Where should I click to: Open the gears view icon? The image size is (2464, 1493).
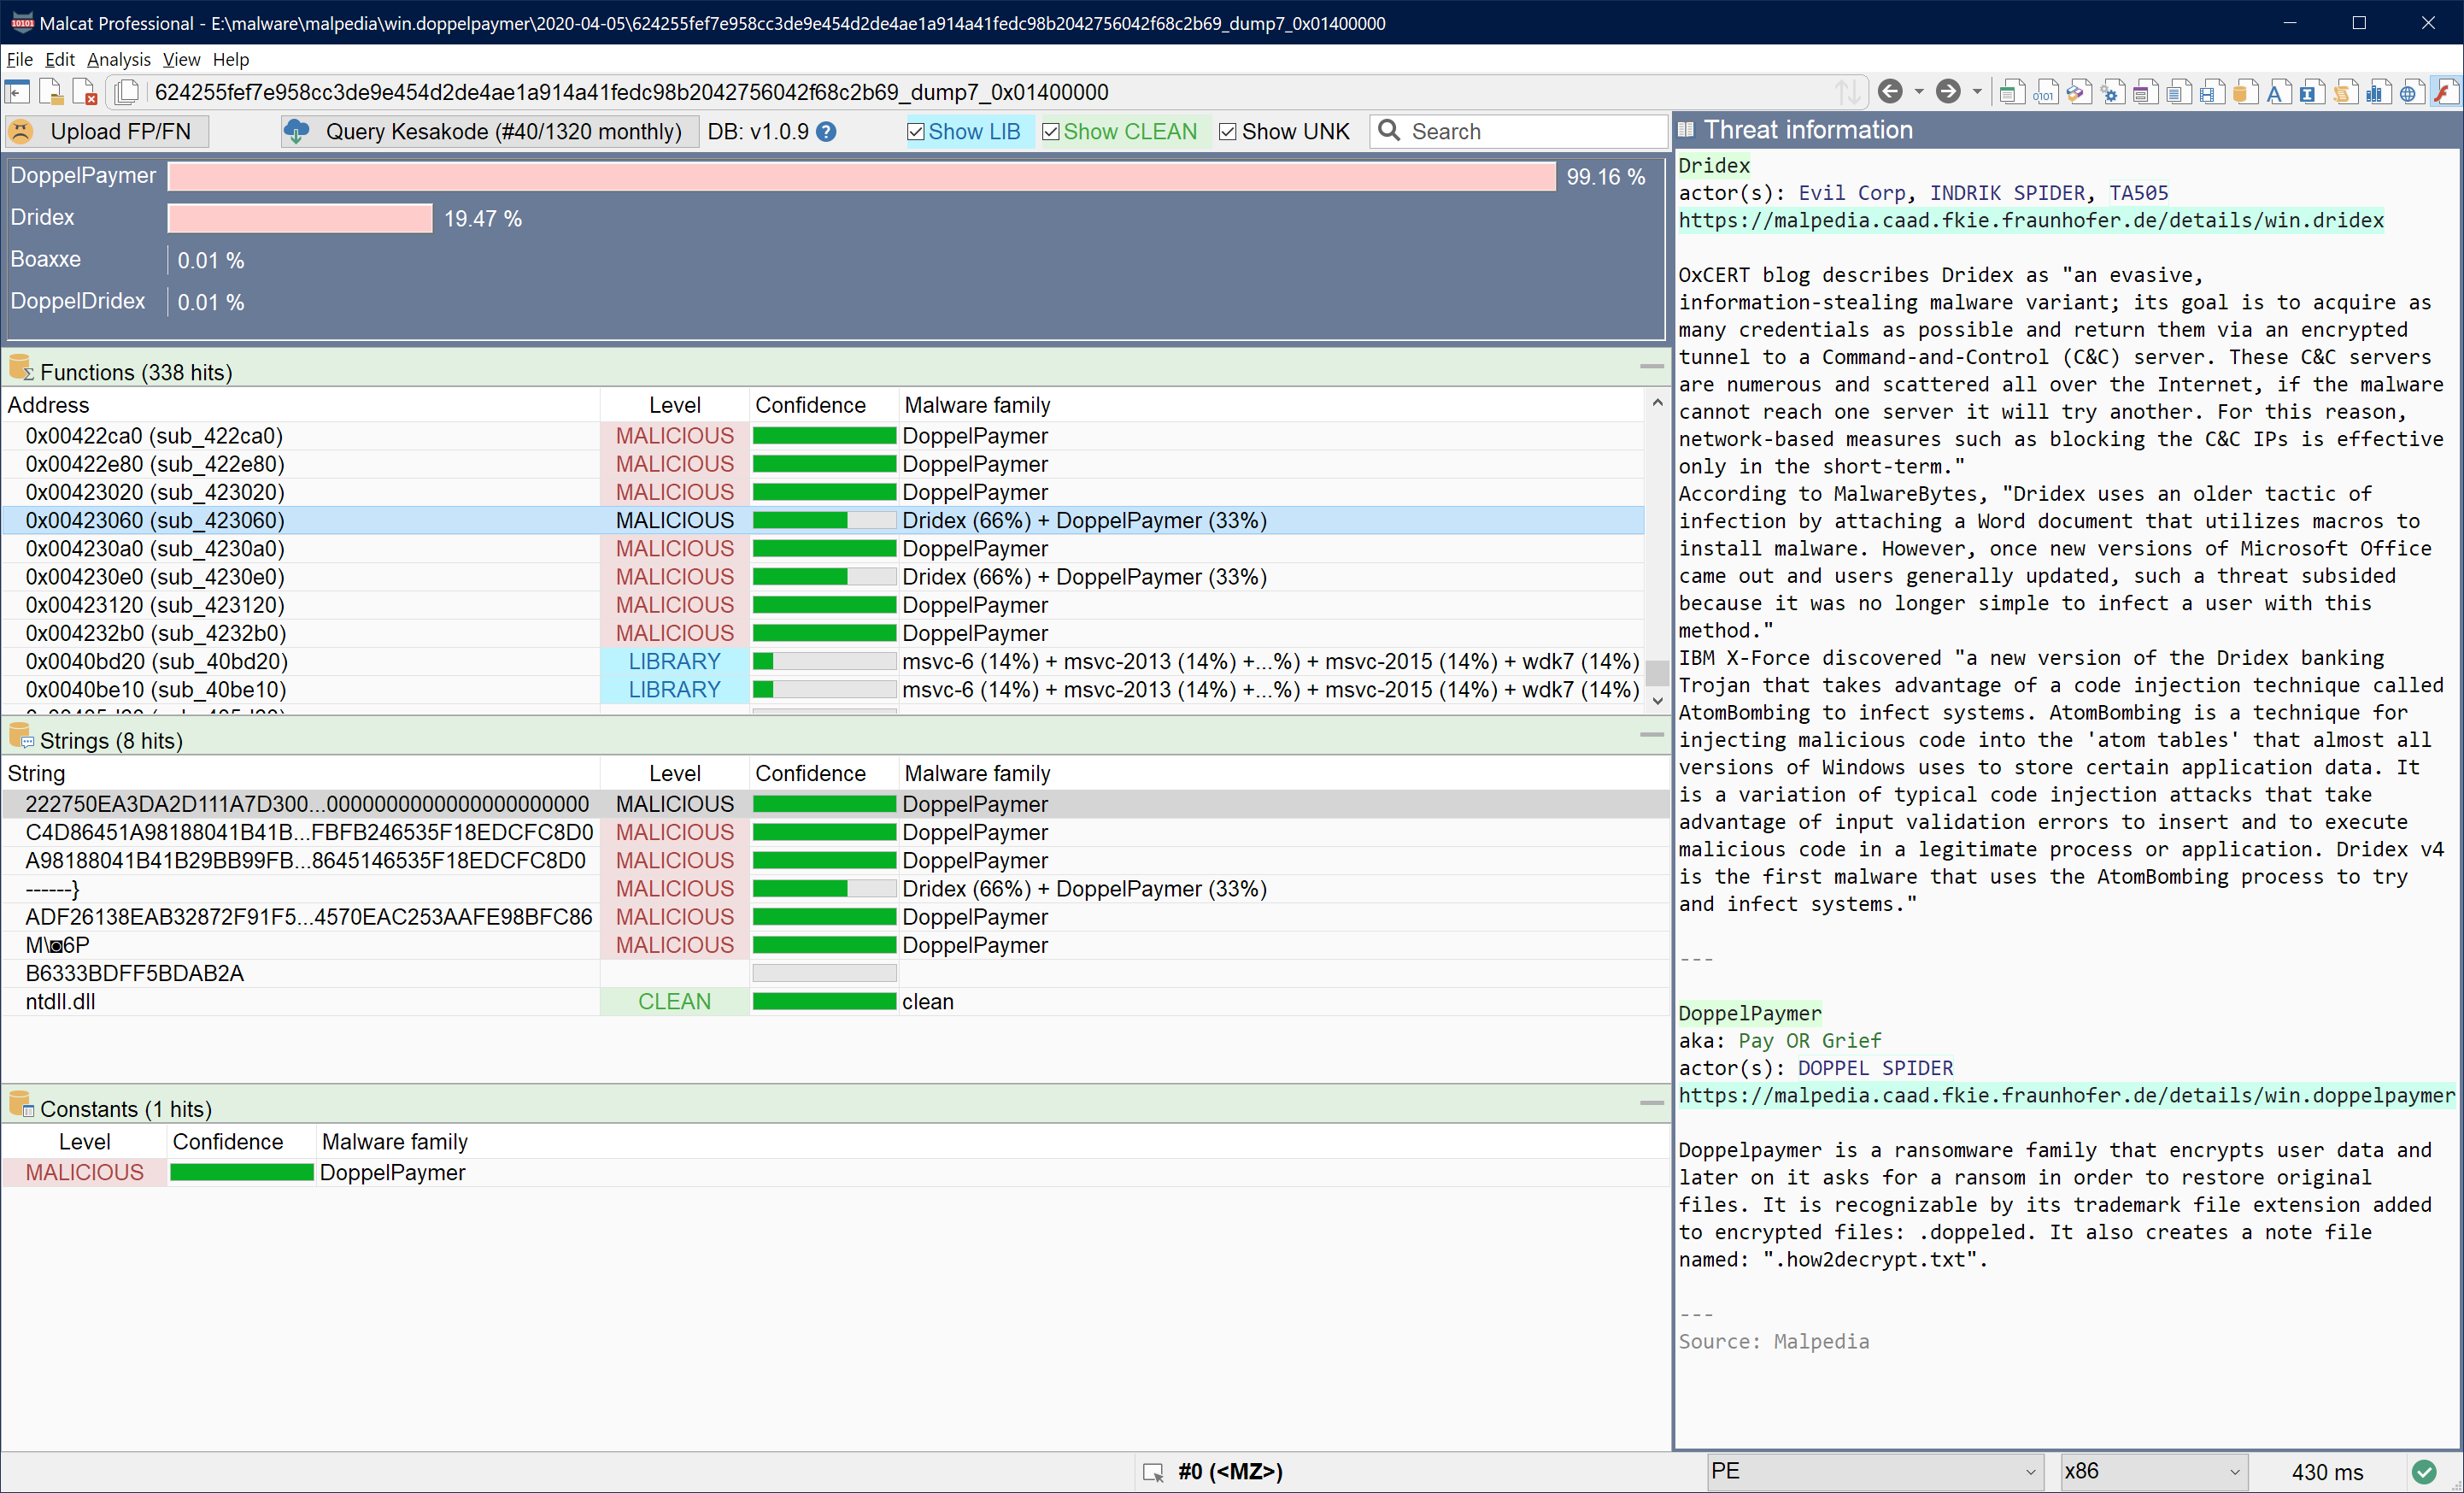[x=2111, y=93]
